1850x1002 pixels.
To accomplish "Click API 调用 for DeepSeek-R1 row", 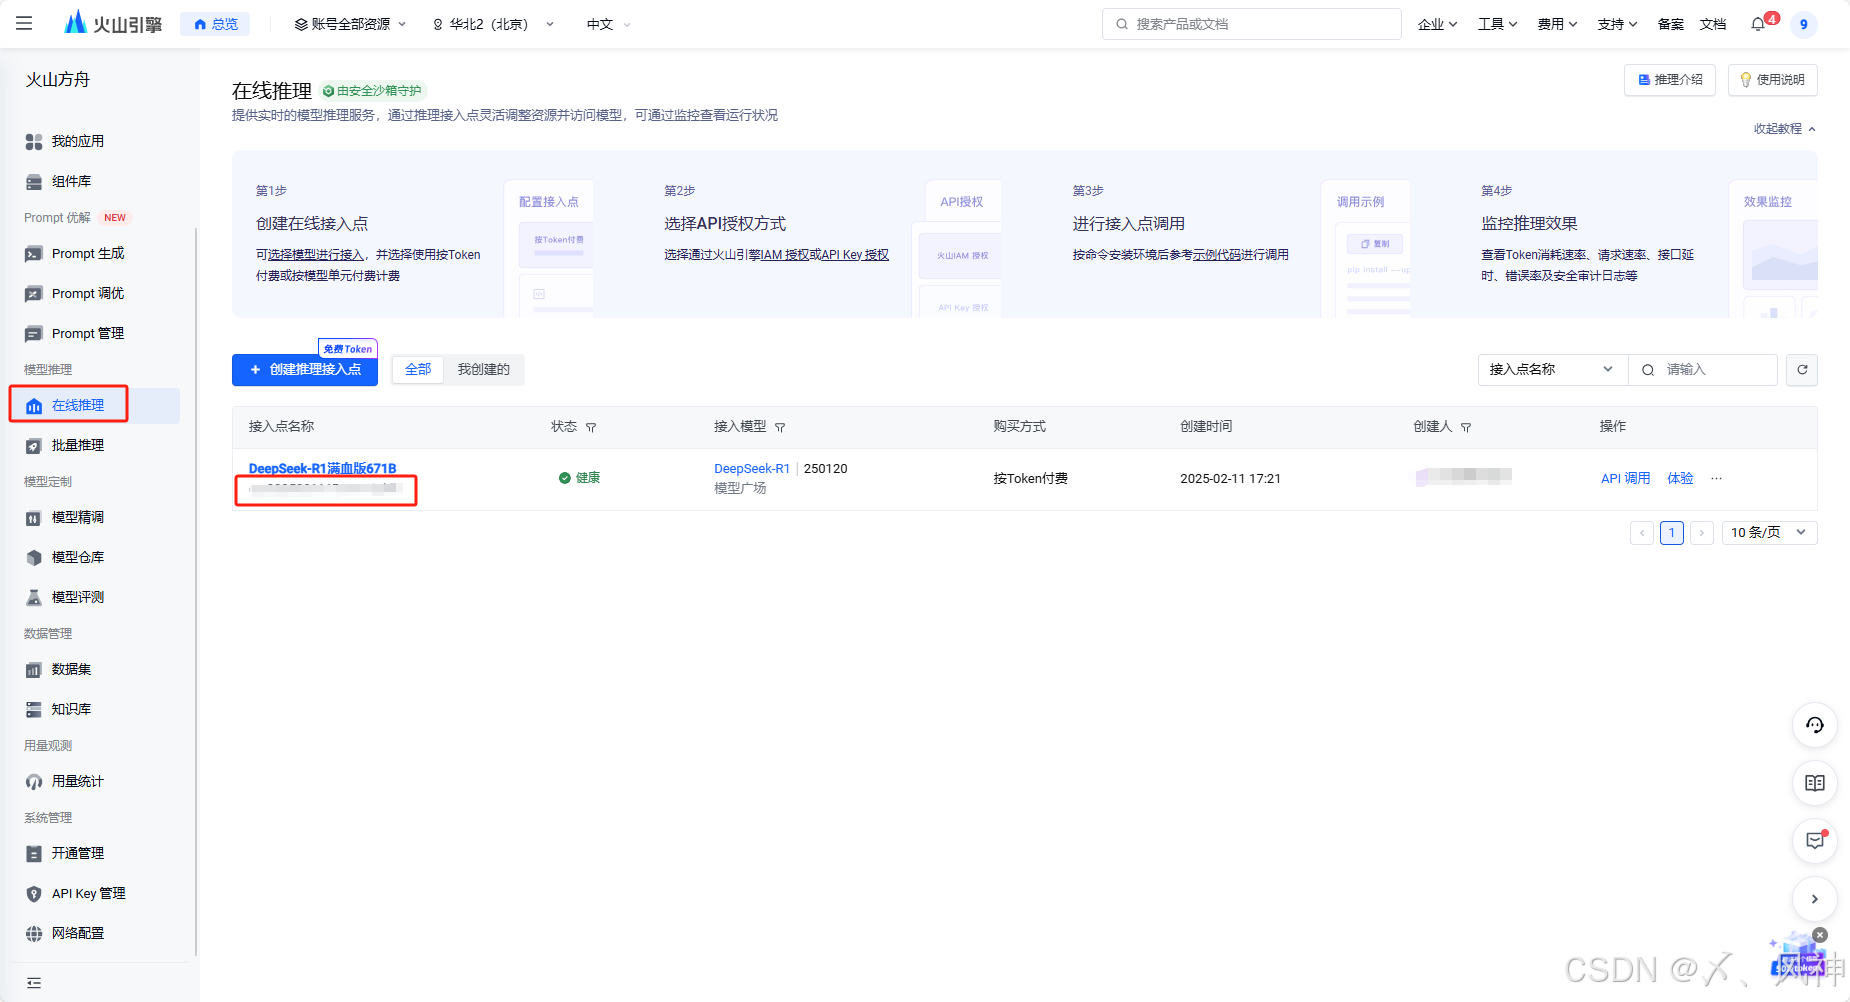I will pyautogui.click(x=1625, y=479).
